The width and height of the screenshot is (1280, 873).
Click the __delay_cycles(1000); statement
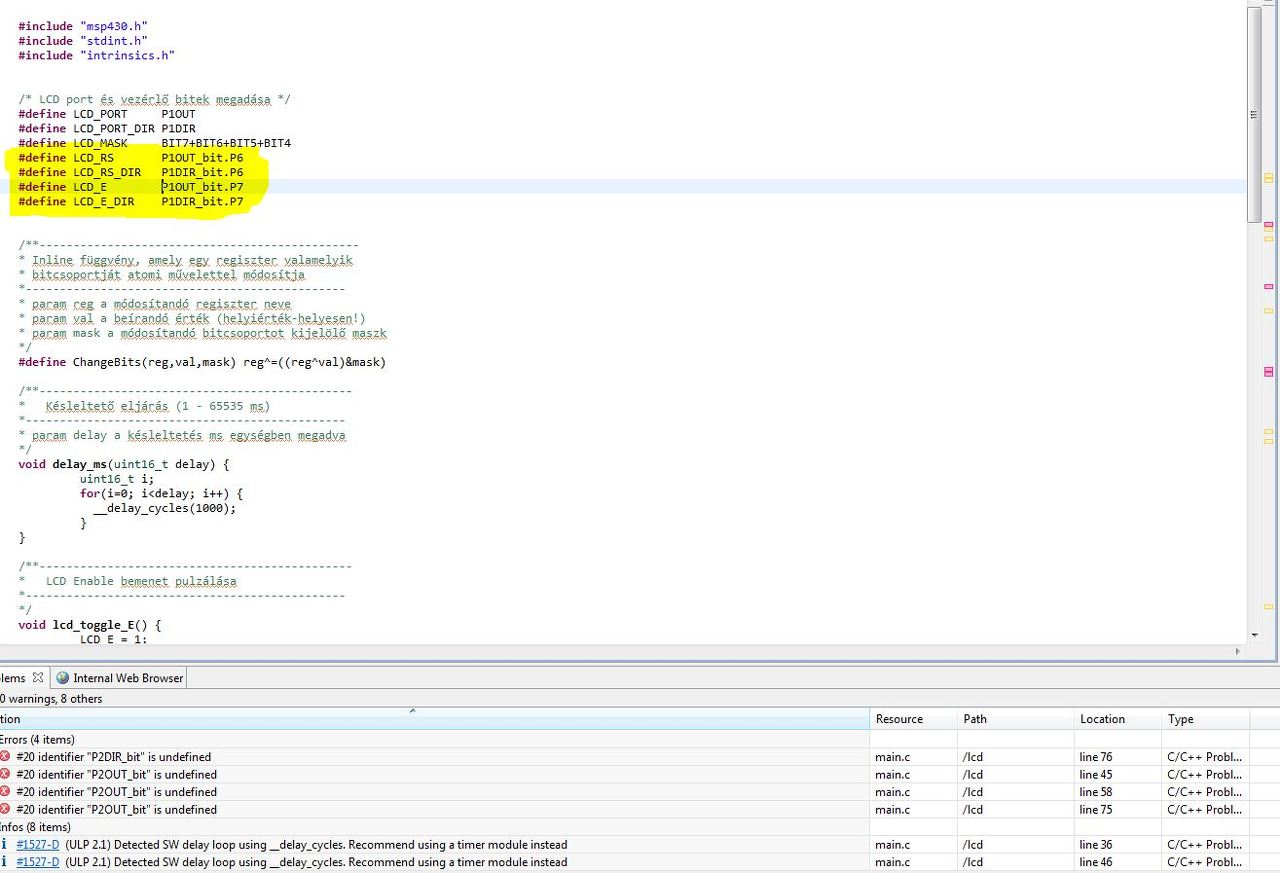coord(165,508)
